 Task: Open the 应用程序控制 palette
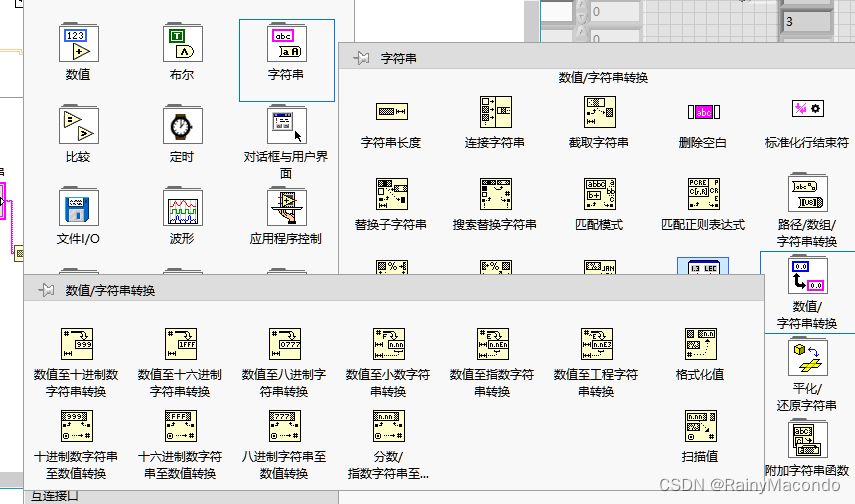coord(287,207)
